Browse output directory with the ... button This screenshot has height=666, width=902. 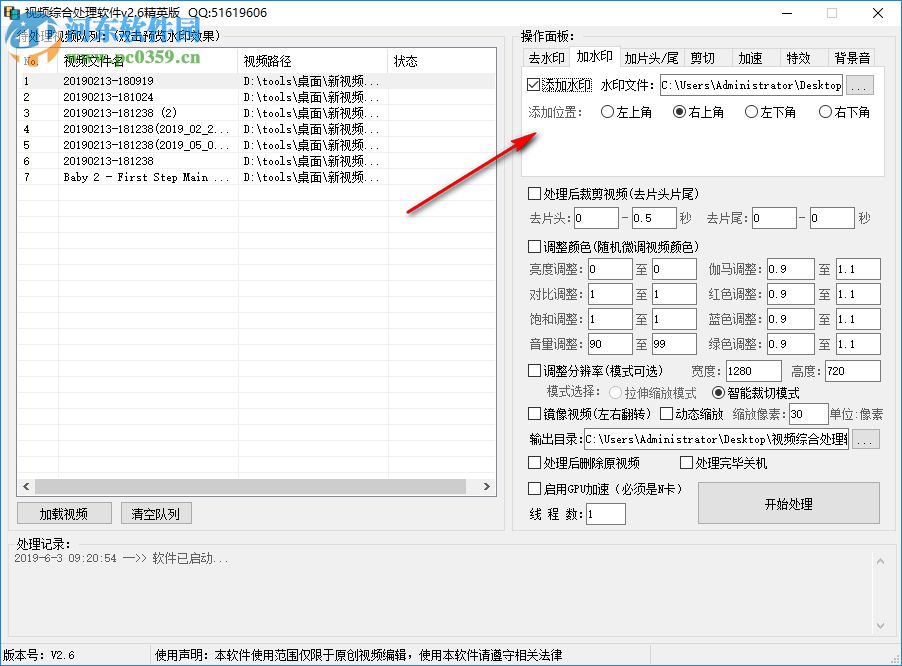[864, 439]
